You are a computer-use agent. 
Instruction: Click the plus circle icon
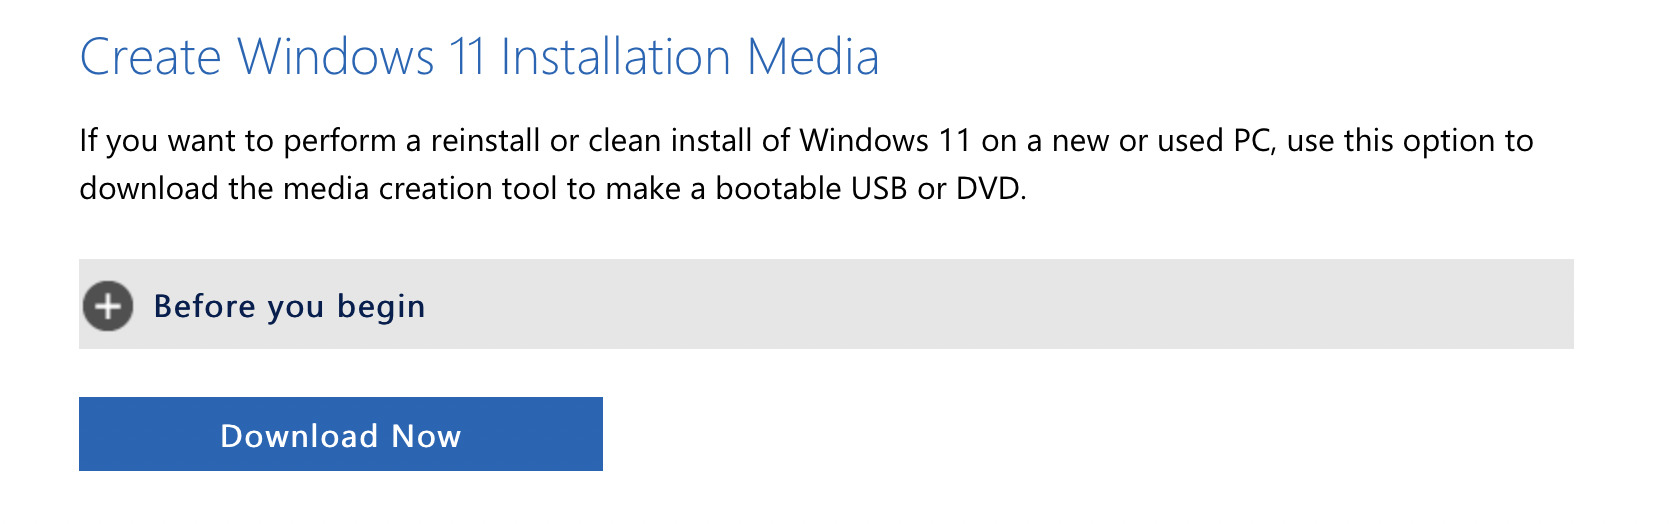108,306
